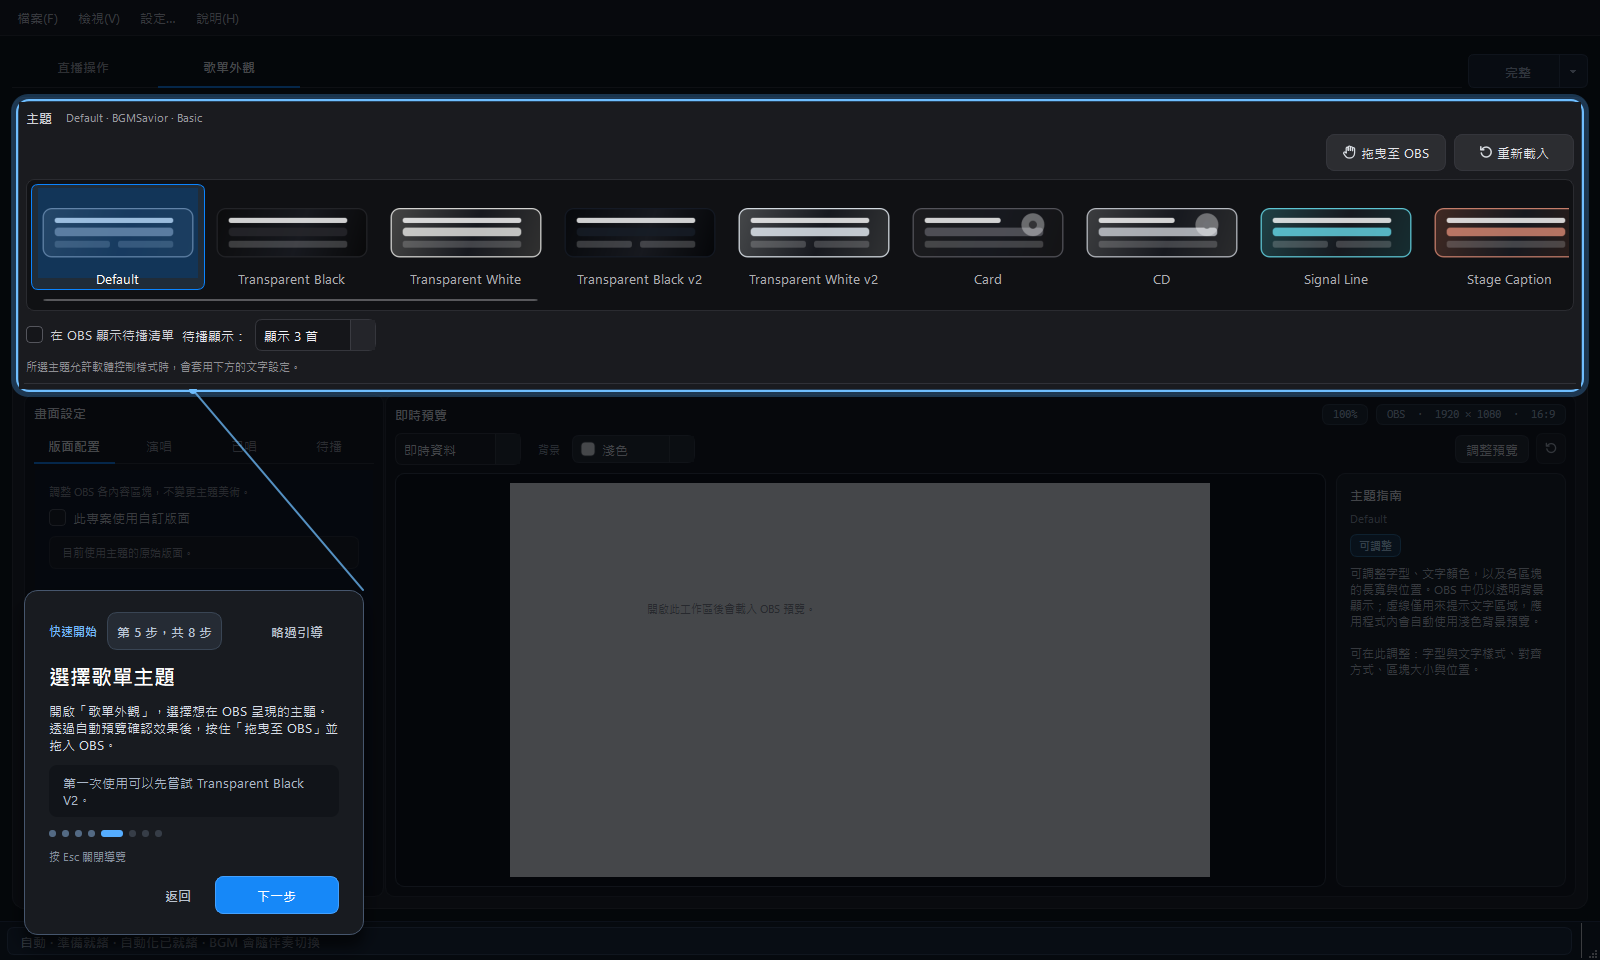Choose the Transparent White theme
Viewport: 1600px width, 960px height.
point(465,237)
